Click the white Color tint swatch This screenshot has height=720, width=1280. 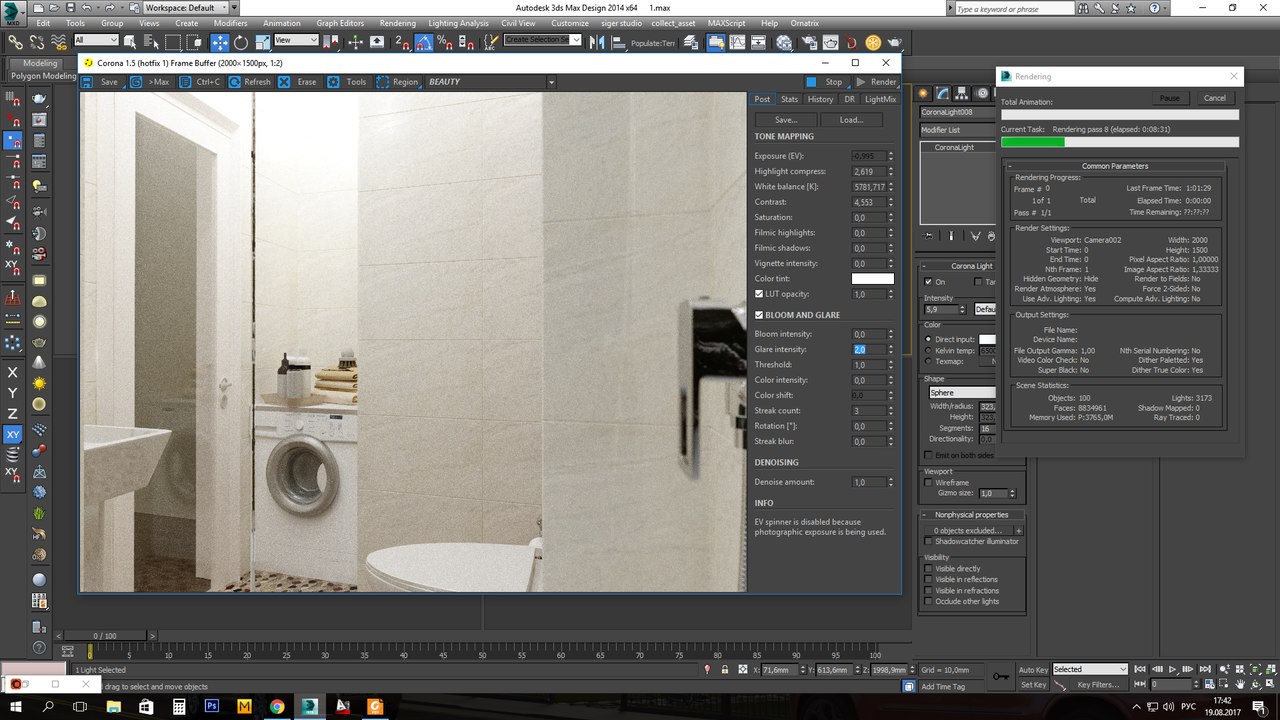872,279
